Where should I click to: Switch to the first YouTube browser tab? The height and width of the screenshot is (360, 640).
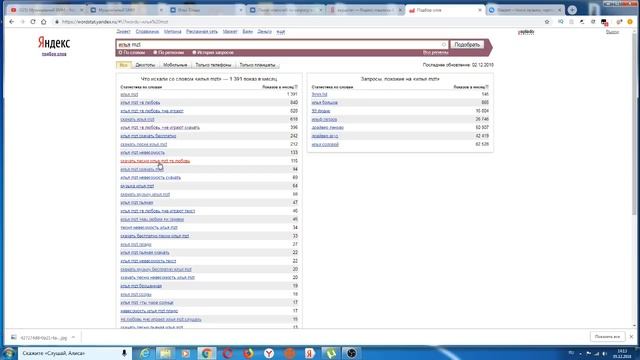coord(46,10)
